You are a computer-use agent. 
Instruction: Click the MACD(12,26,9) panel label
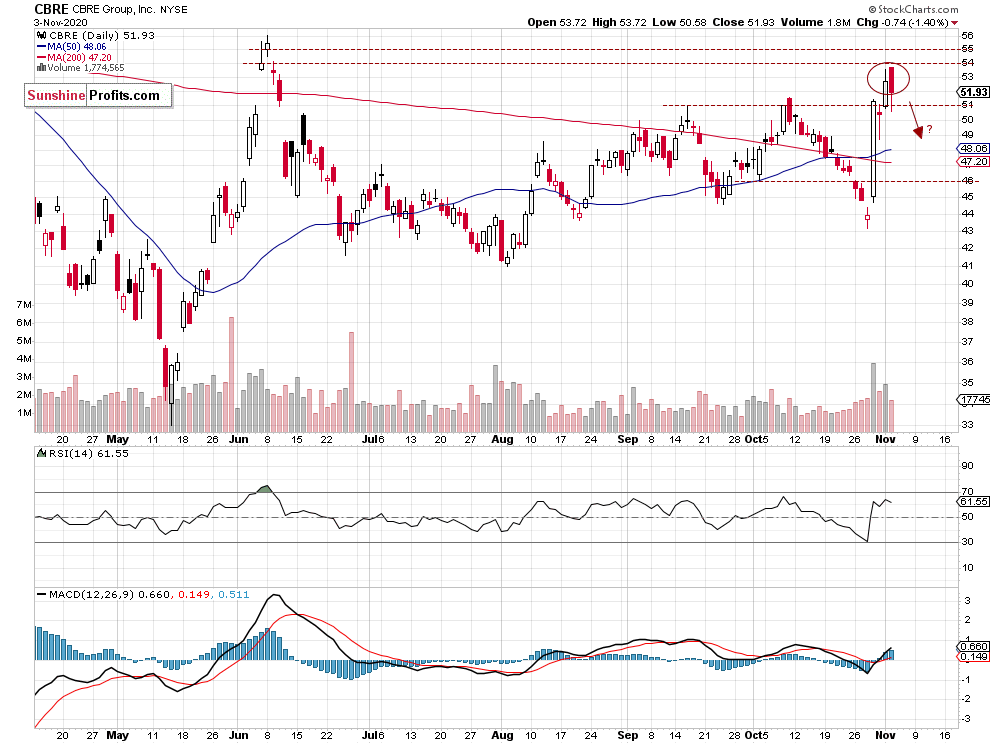(x=92, y=594)
